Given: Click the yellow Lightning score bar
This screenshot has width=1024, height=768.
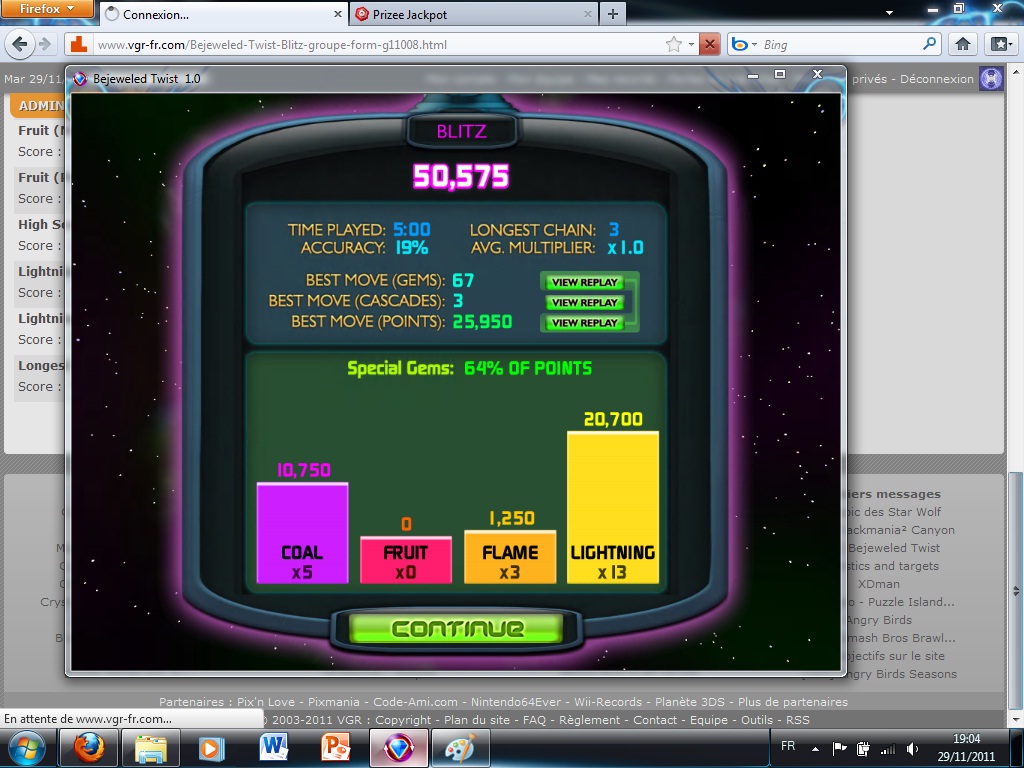Looking at the screenshot, I should (612, 507).
